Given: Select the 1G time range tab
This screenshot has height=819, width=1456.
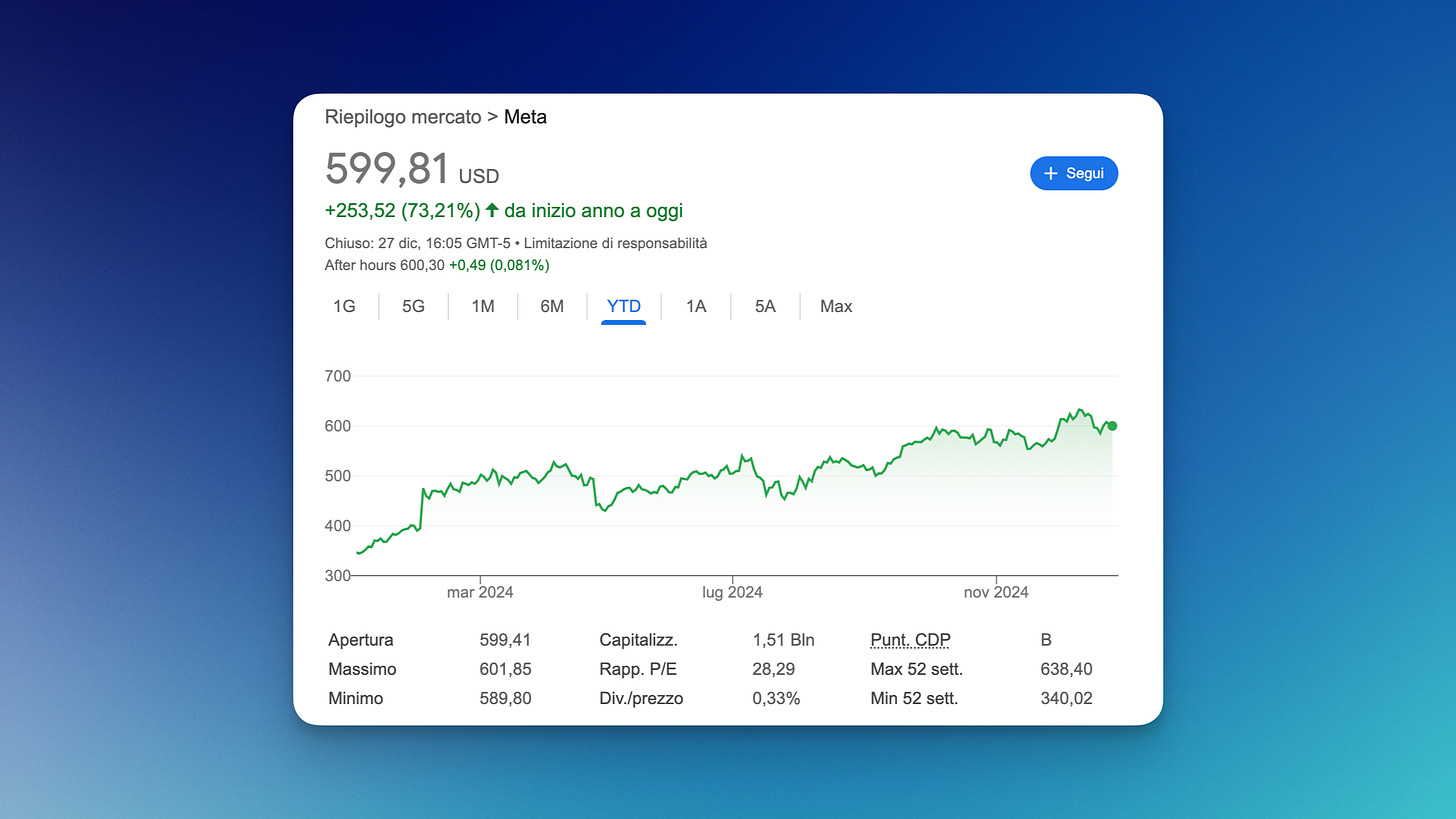Looking at the screenshot, I should point(344,306).
